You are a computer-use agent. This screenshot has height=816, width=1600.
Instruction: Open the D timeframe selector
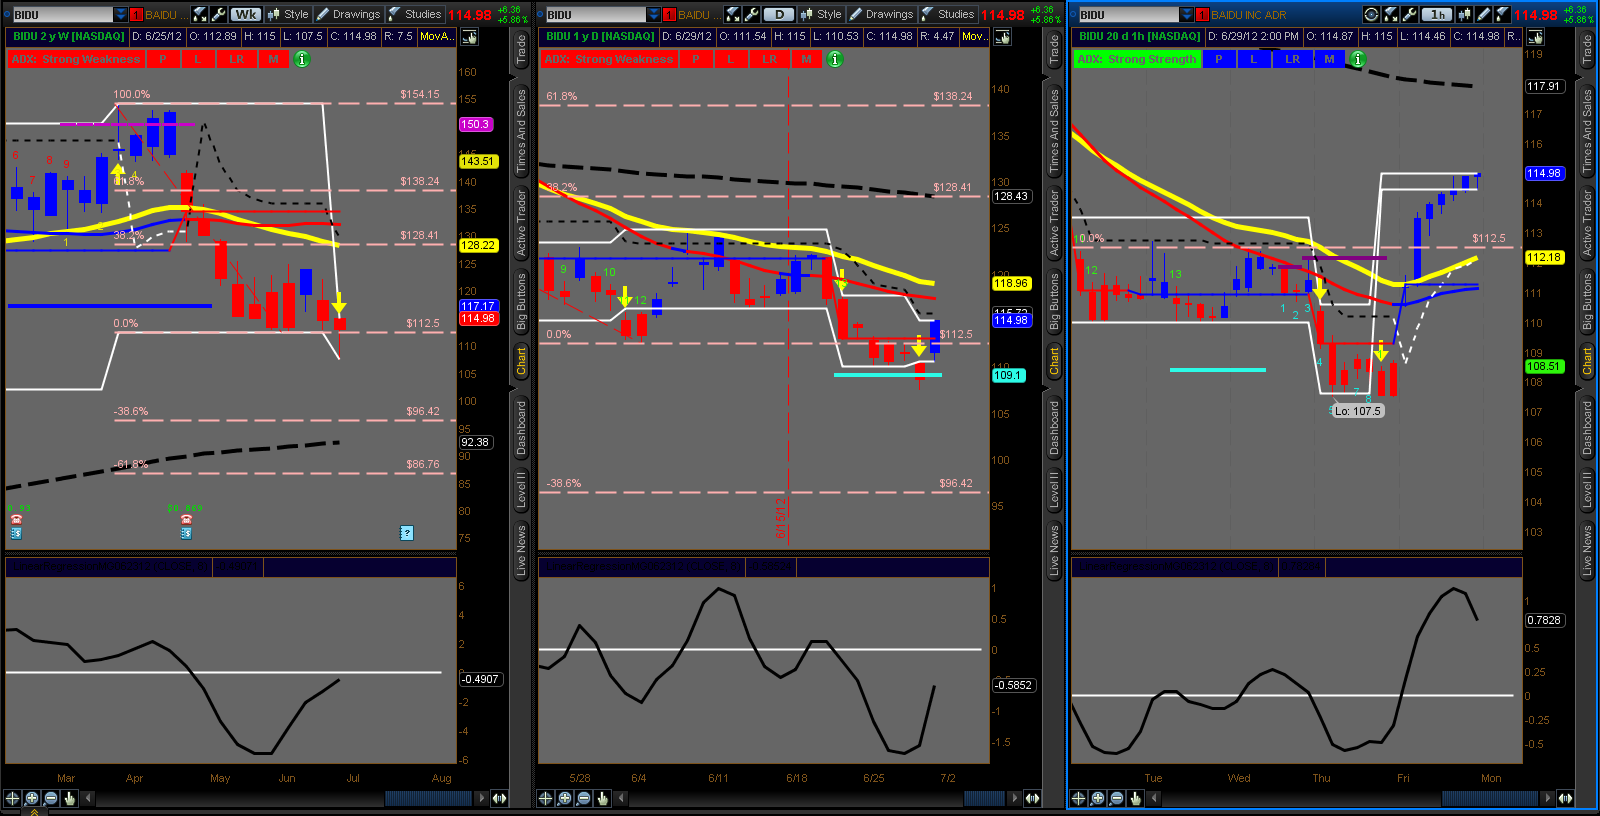click(779, 14)
